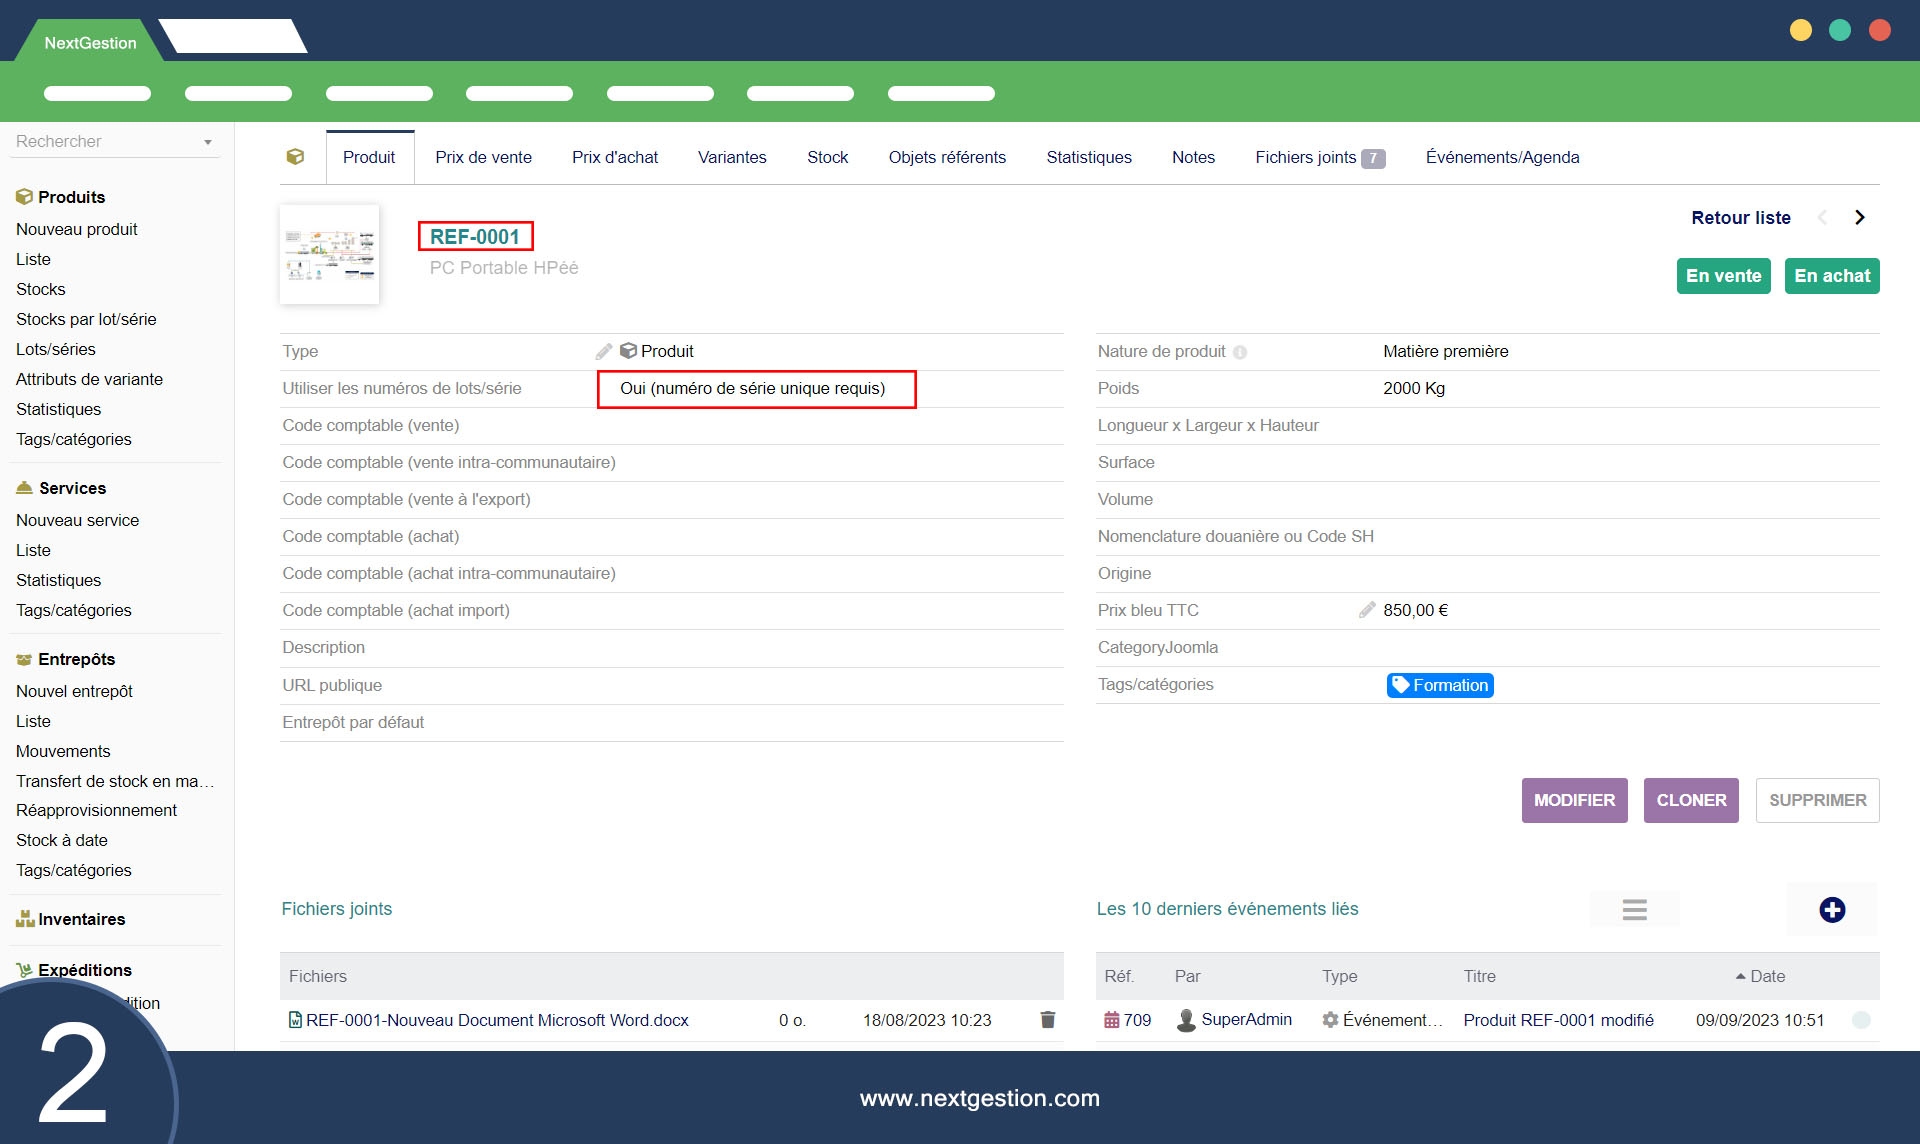Click the pencil icon next to Type
This screenshot has width=1920, height=1144.
603,351
